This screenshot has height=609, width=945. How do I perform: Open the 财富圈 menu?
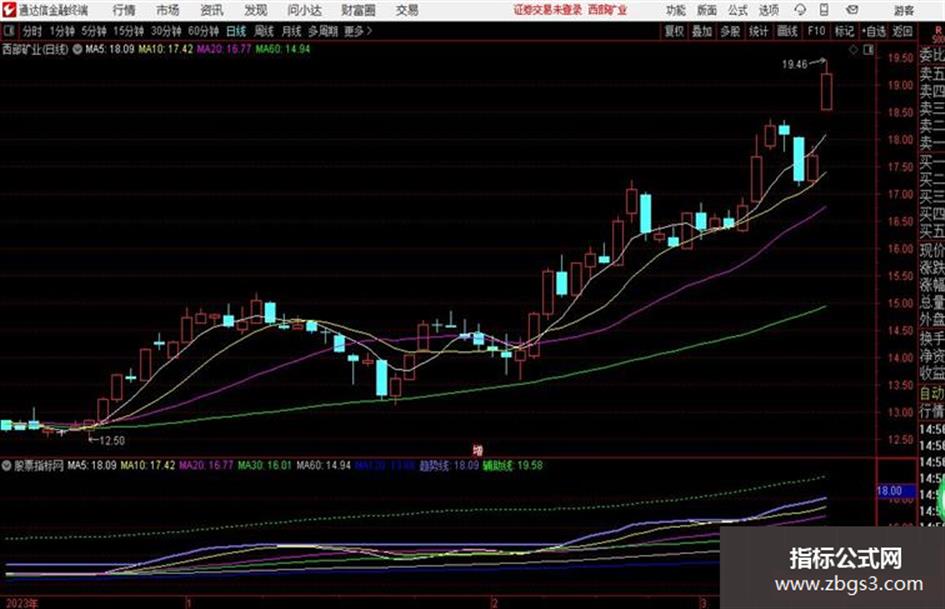click(358, 10)
